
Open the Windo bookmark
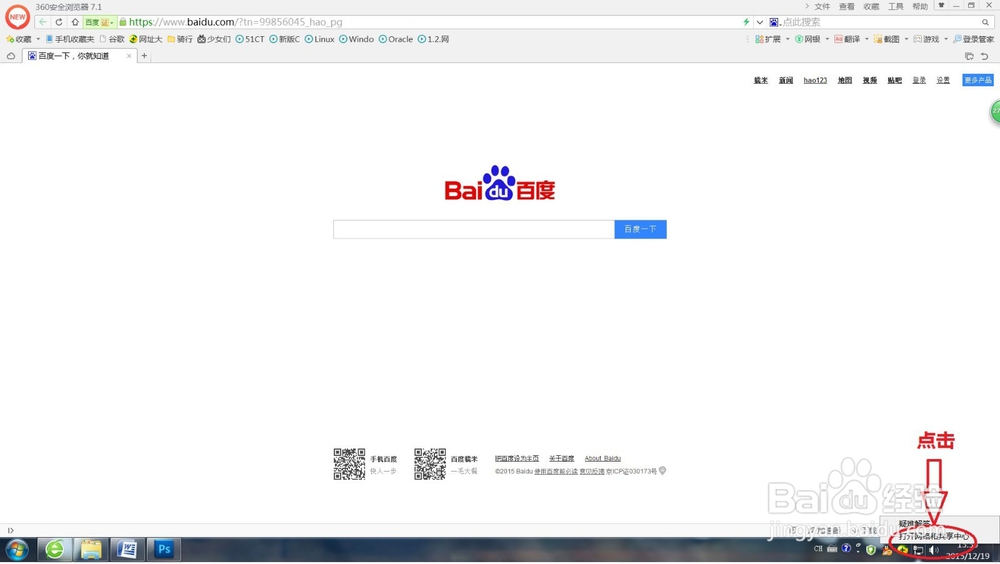tap(357, 39)
